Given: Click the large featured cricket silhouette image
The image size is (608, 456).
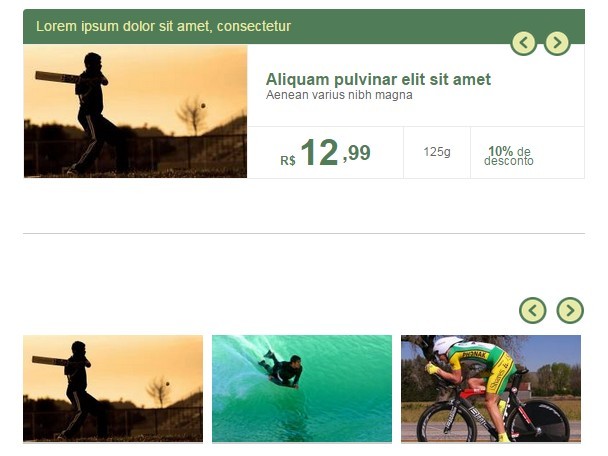Looking at the screenshot, I should click(135, 111).
